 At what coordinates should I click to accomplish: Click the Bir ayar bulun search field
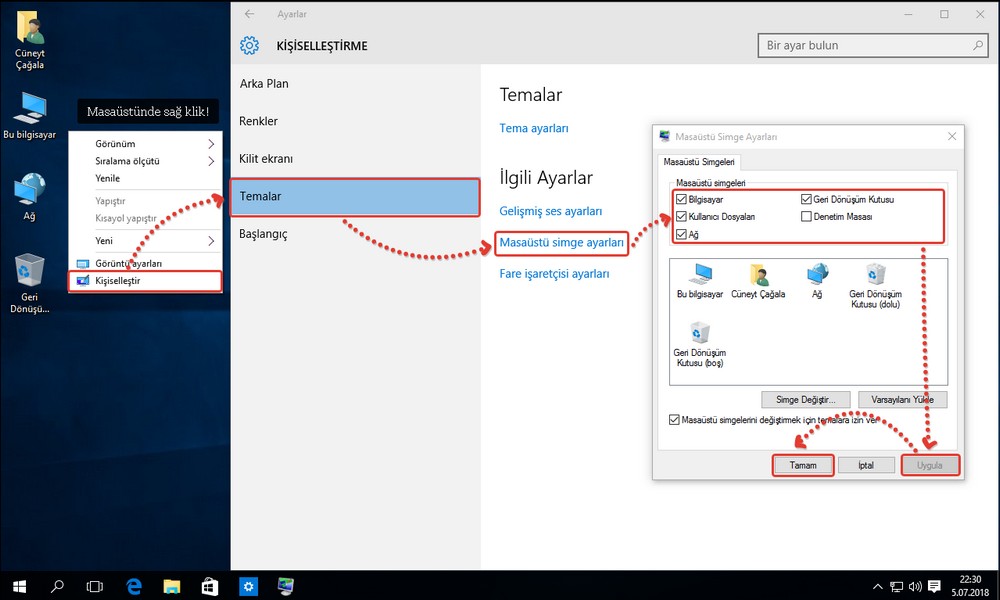pyautogui.click(x=865, y=46)
